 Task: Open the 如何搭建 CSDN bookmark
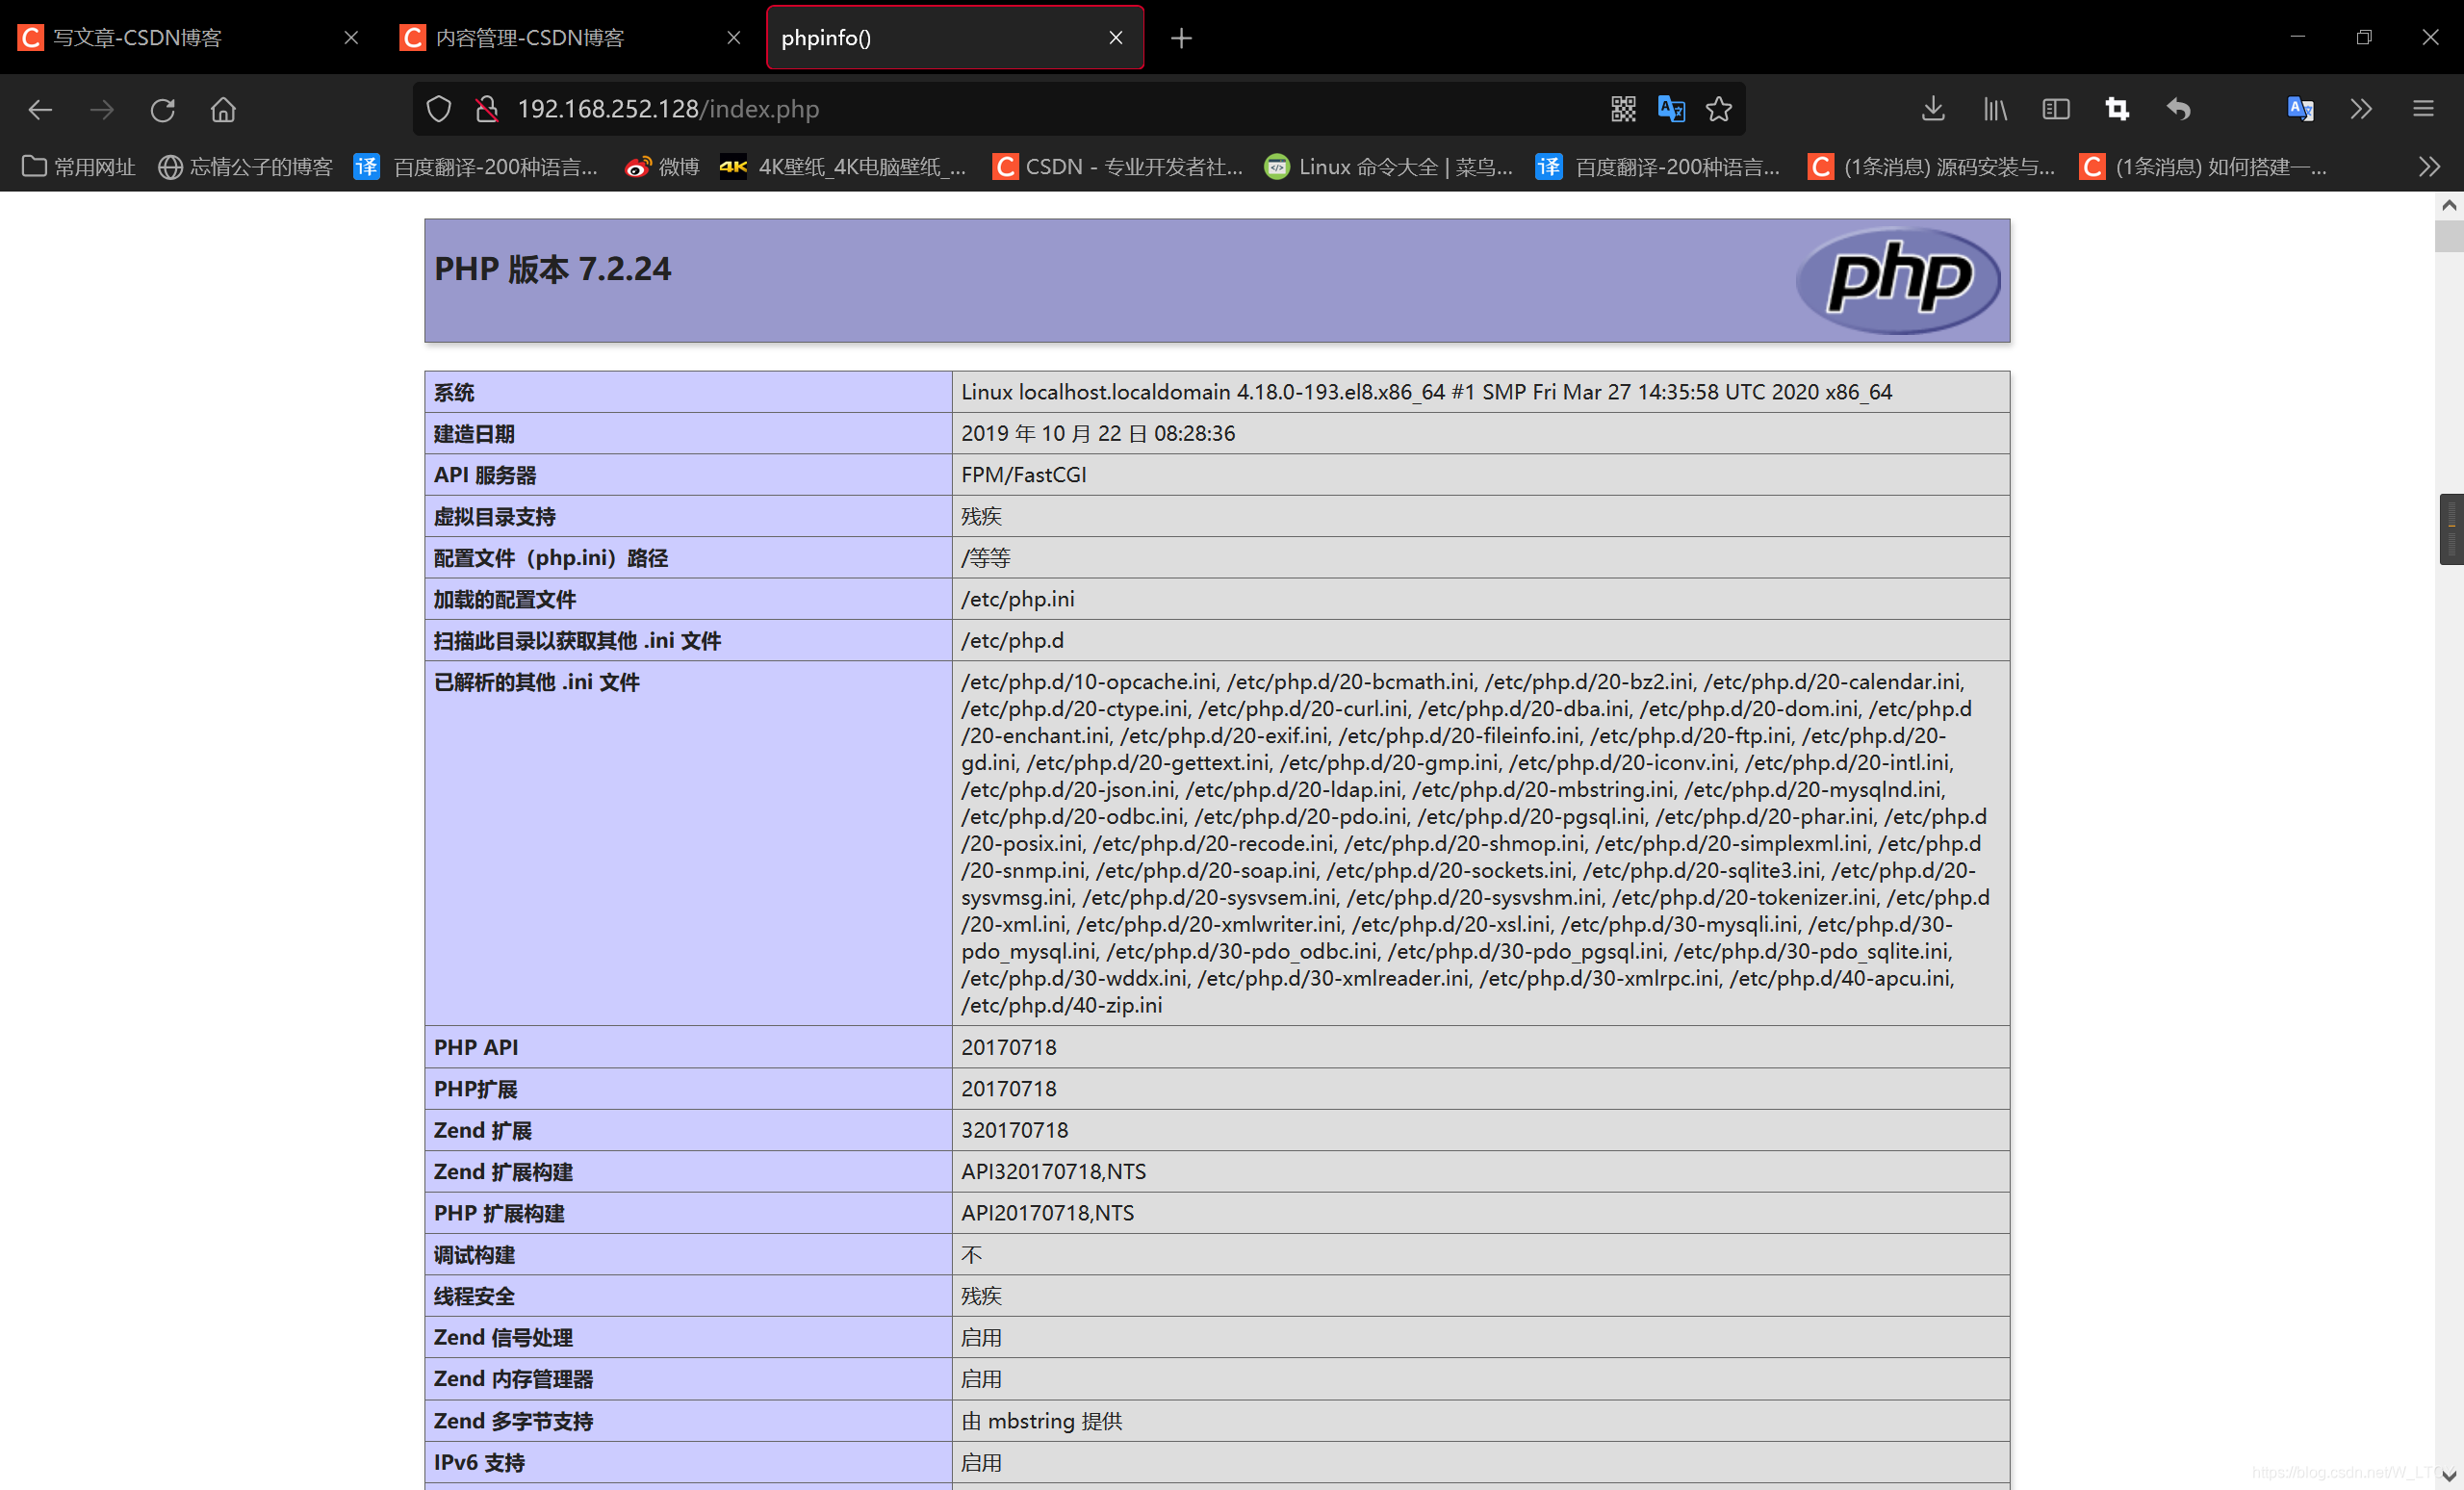pyautogui.click(x=2202, y=167)
